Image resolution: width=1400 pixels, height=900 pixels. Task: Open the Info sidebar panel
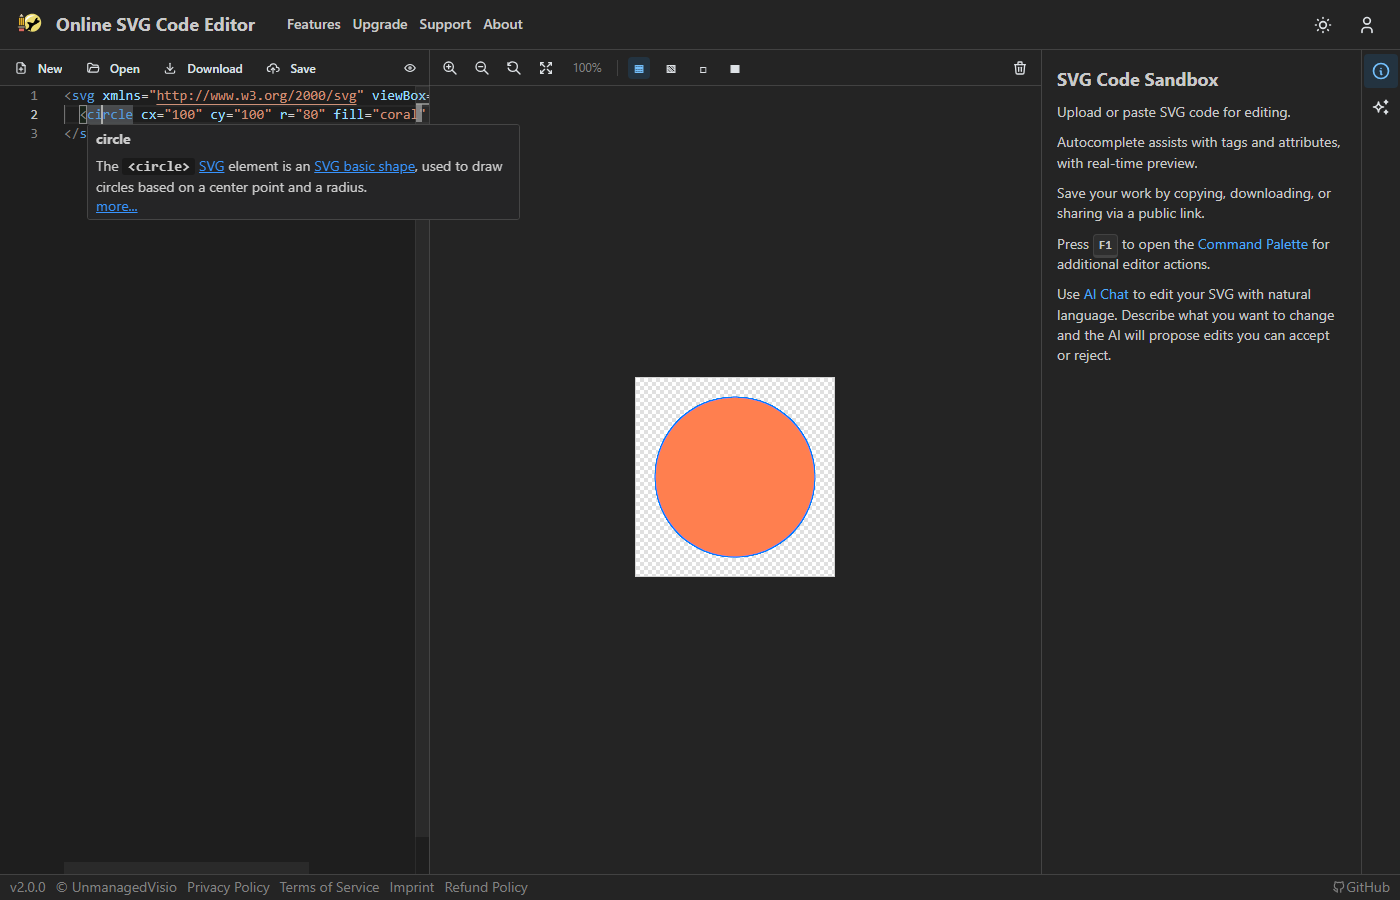1381,71
